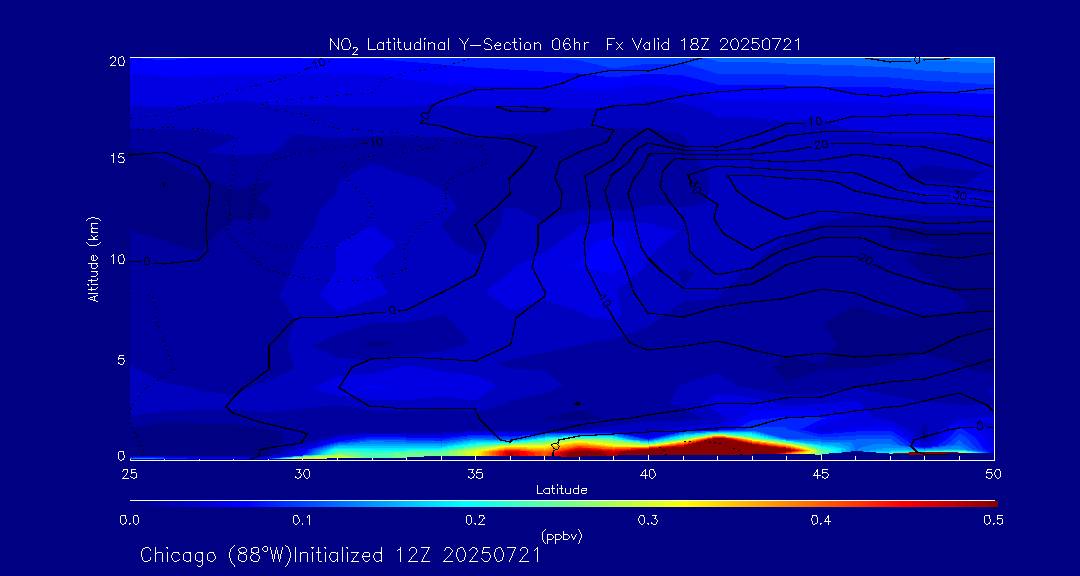1080x576 pixels.
Task: Select the "Altitude (km)" axis label
Action: [93, 258]
